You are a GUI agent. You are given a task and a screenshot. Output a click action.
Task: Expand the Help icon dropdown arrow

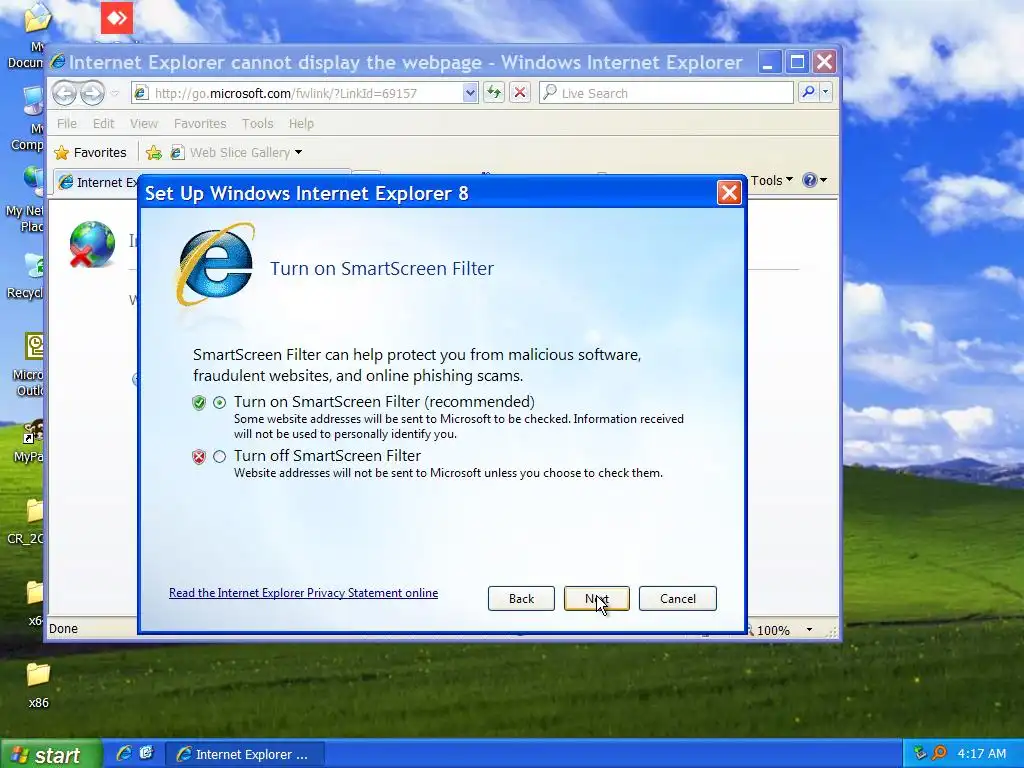click(x=823, y=180)
